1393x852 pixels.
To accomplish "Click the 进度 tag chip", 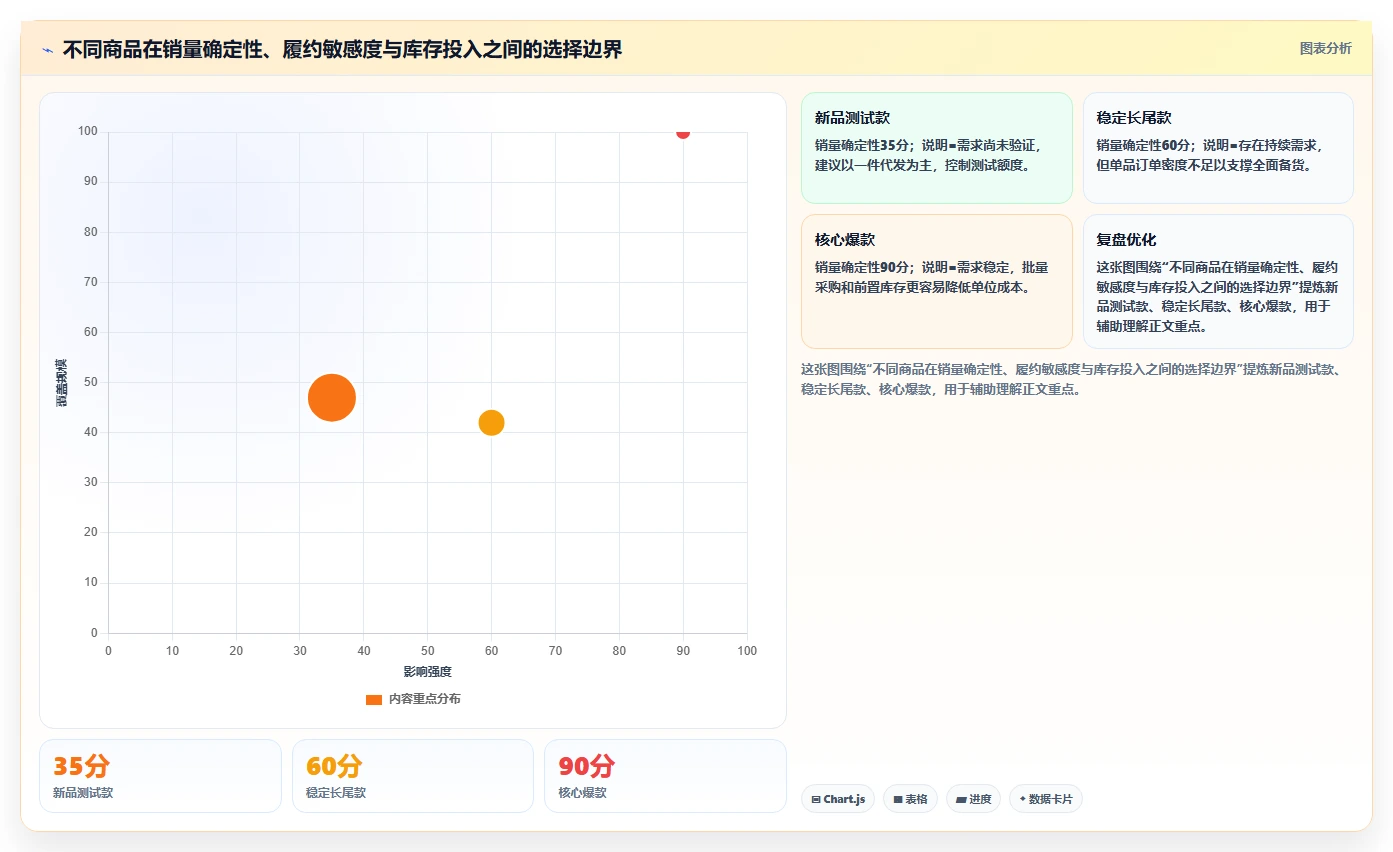I will [973, 799].
